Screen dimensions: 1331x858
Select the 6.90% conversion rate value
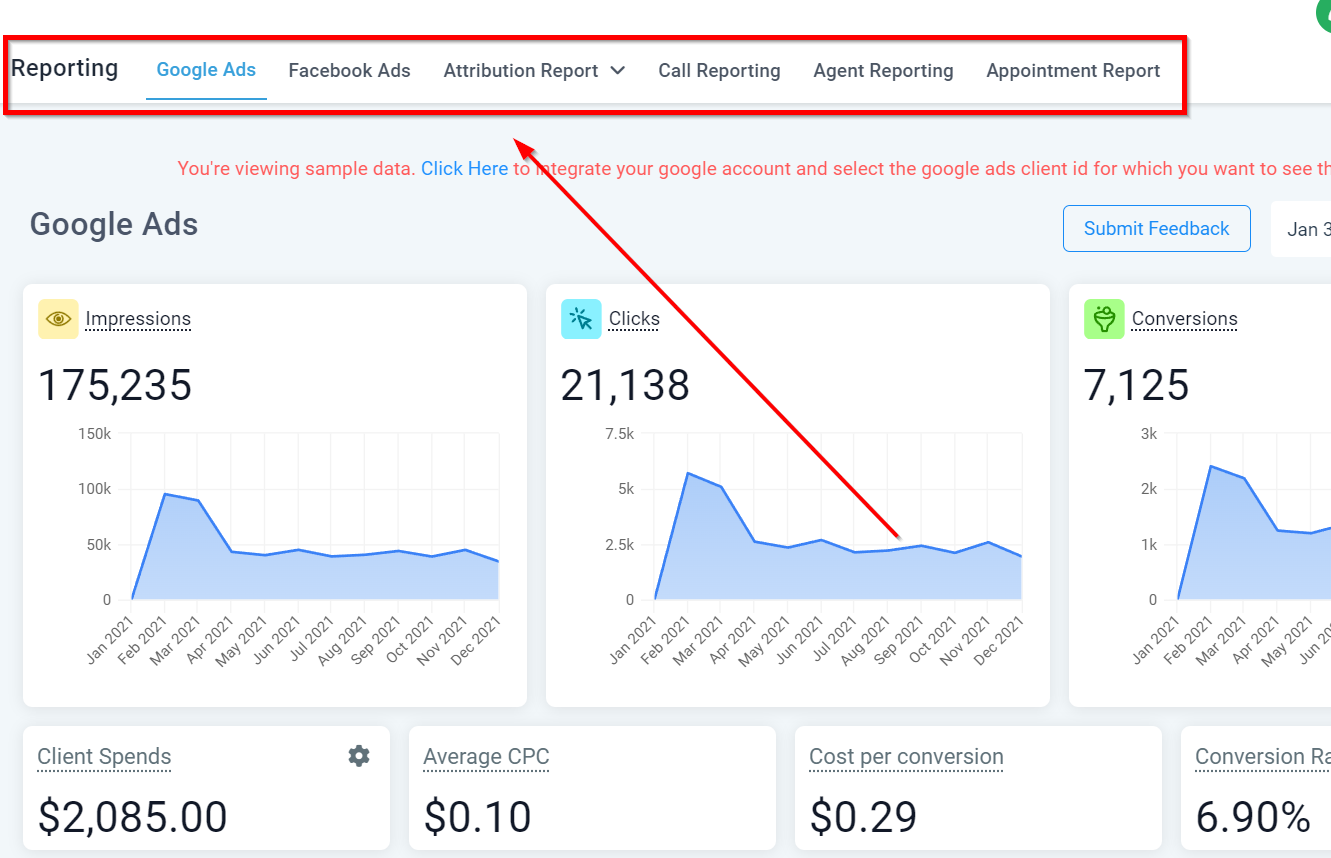[1253, 817]
